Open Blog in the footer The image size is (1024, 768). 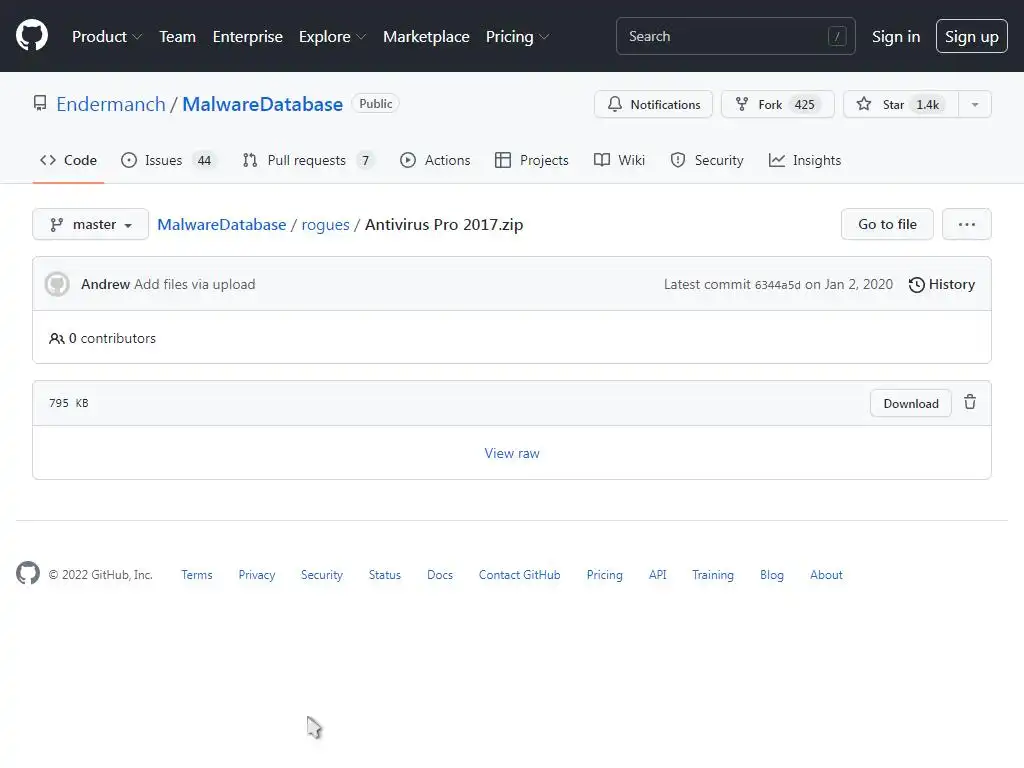[x=771, y=575]
